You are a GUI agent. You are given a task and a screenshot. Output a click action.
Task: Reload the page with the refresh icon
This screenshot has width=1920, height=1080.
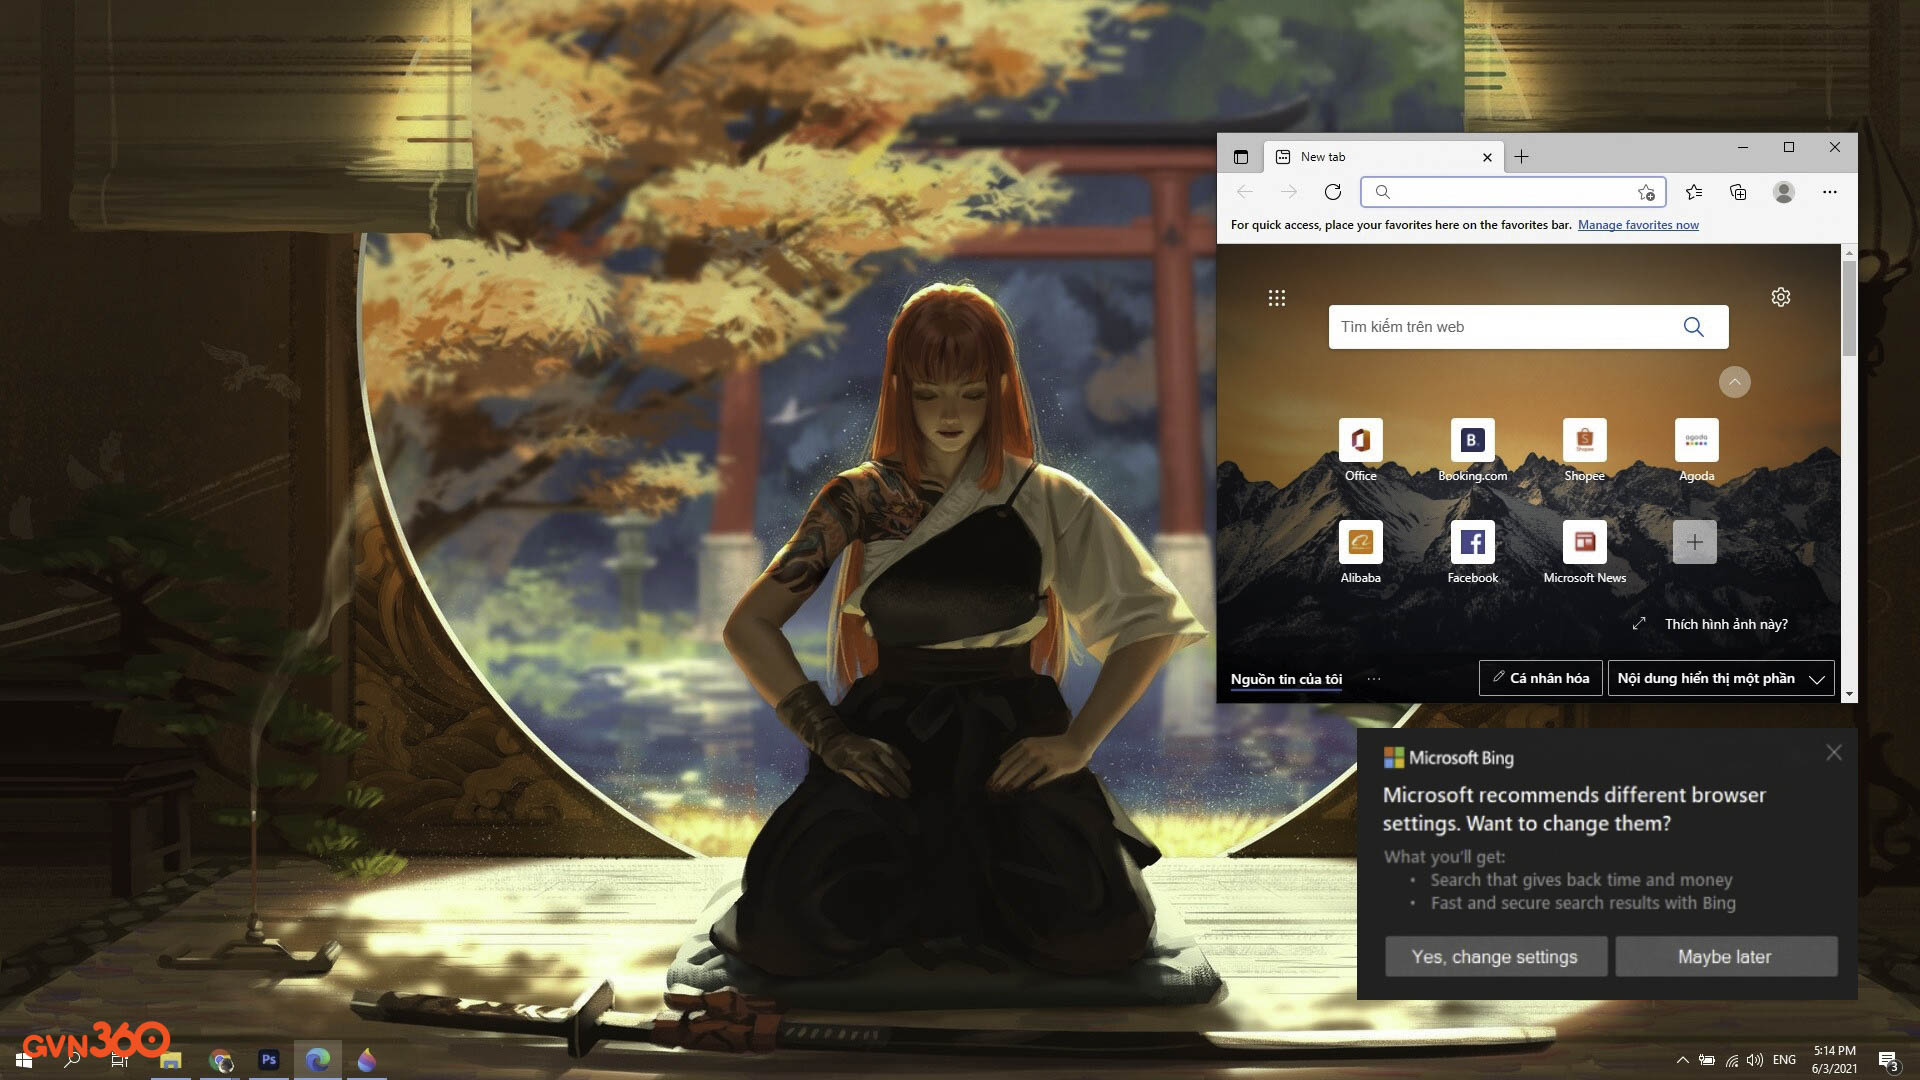tap(1333, 192)
